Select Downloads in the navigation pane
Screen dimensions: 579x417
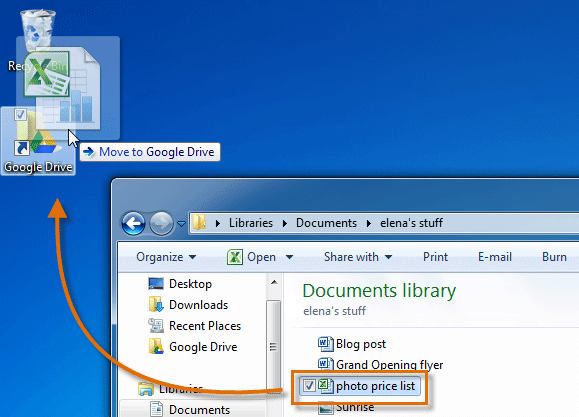pos(198,305)
